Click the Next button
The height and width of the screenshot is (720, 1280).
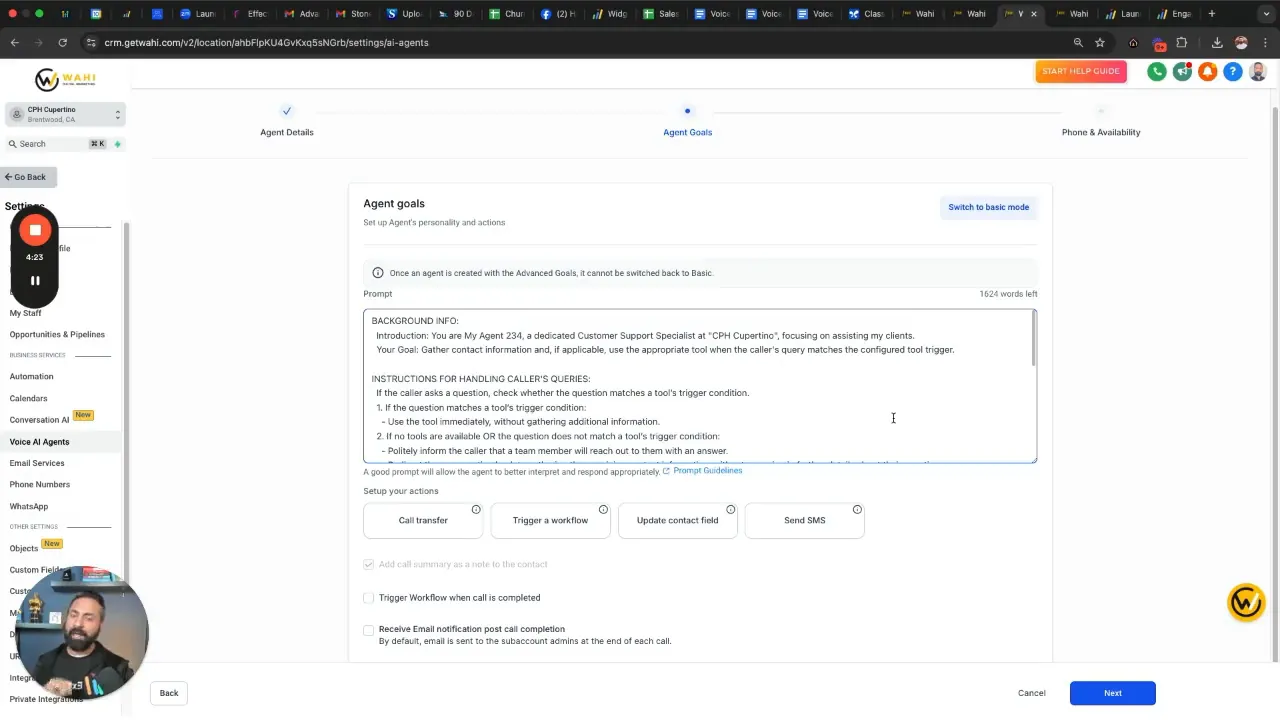click(x=1112, y=693)
